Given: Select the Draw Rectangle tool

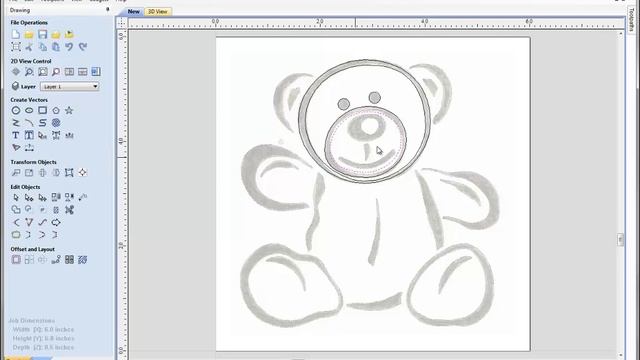Looking at the screenshot, I should 42,110.
